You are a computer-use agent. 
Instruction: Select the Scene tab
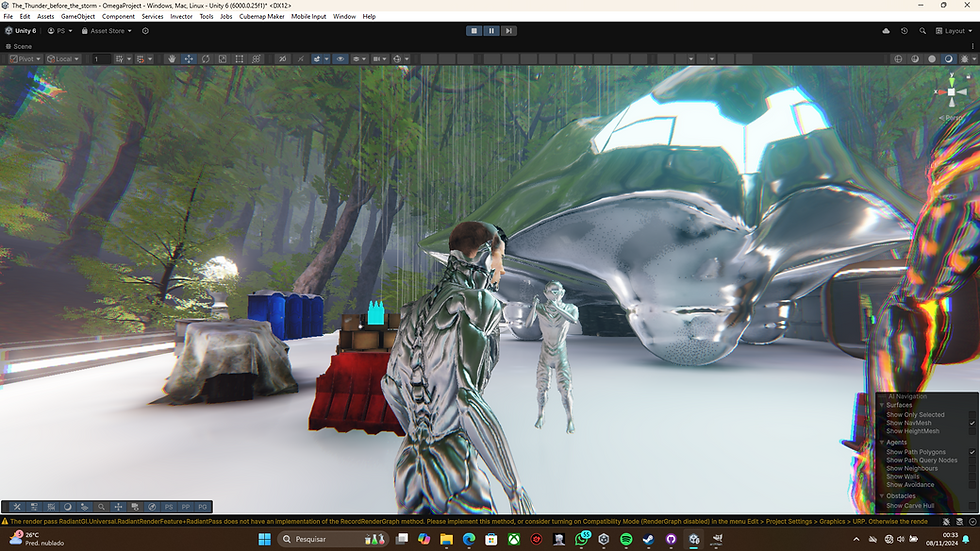point(19,46)
